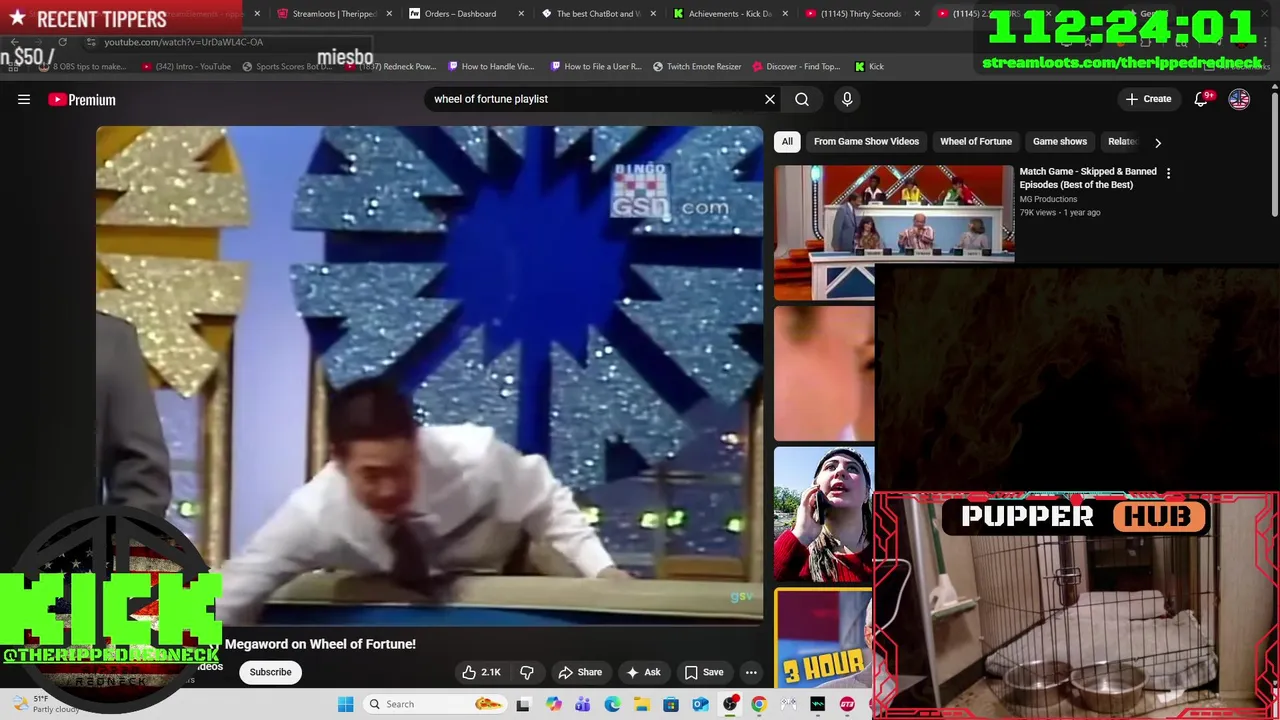Subscribe to the channel
1280x720 pixels.
(270, 672)
